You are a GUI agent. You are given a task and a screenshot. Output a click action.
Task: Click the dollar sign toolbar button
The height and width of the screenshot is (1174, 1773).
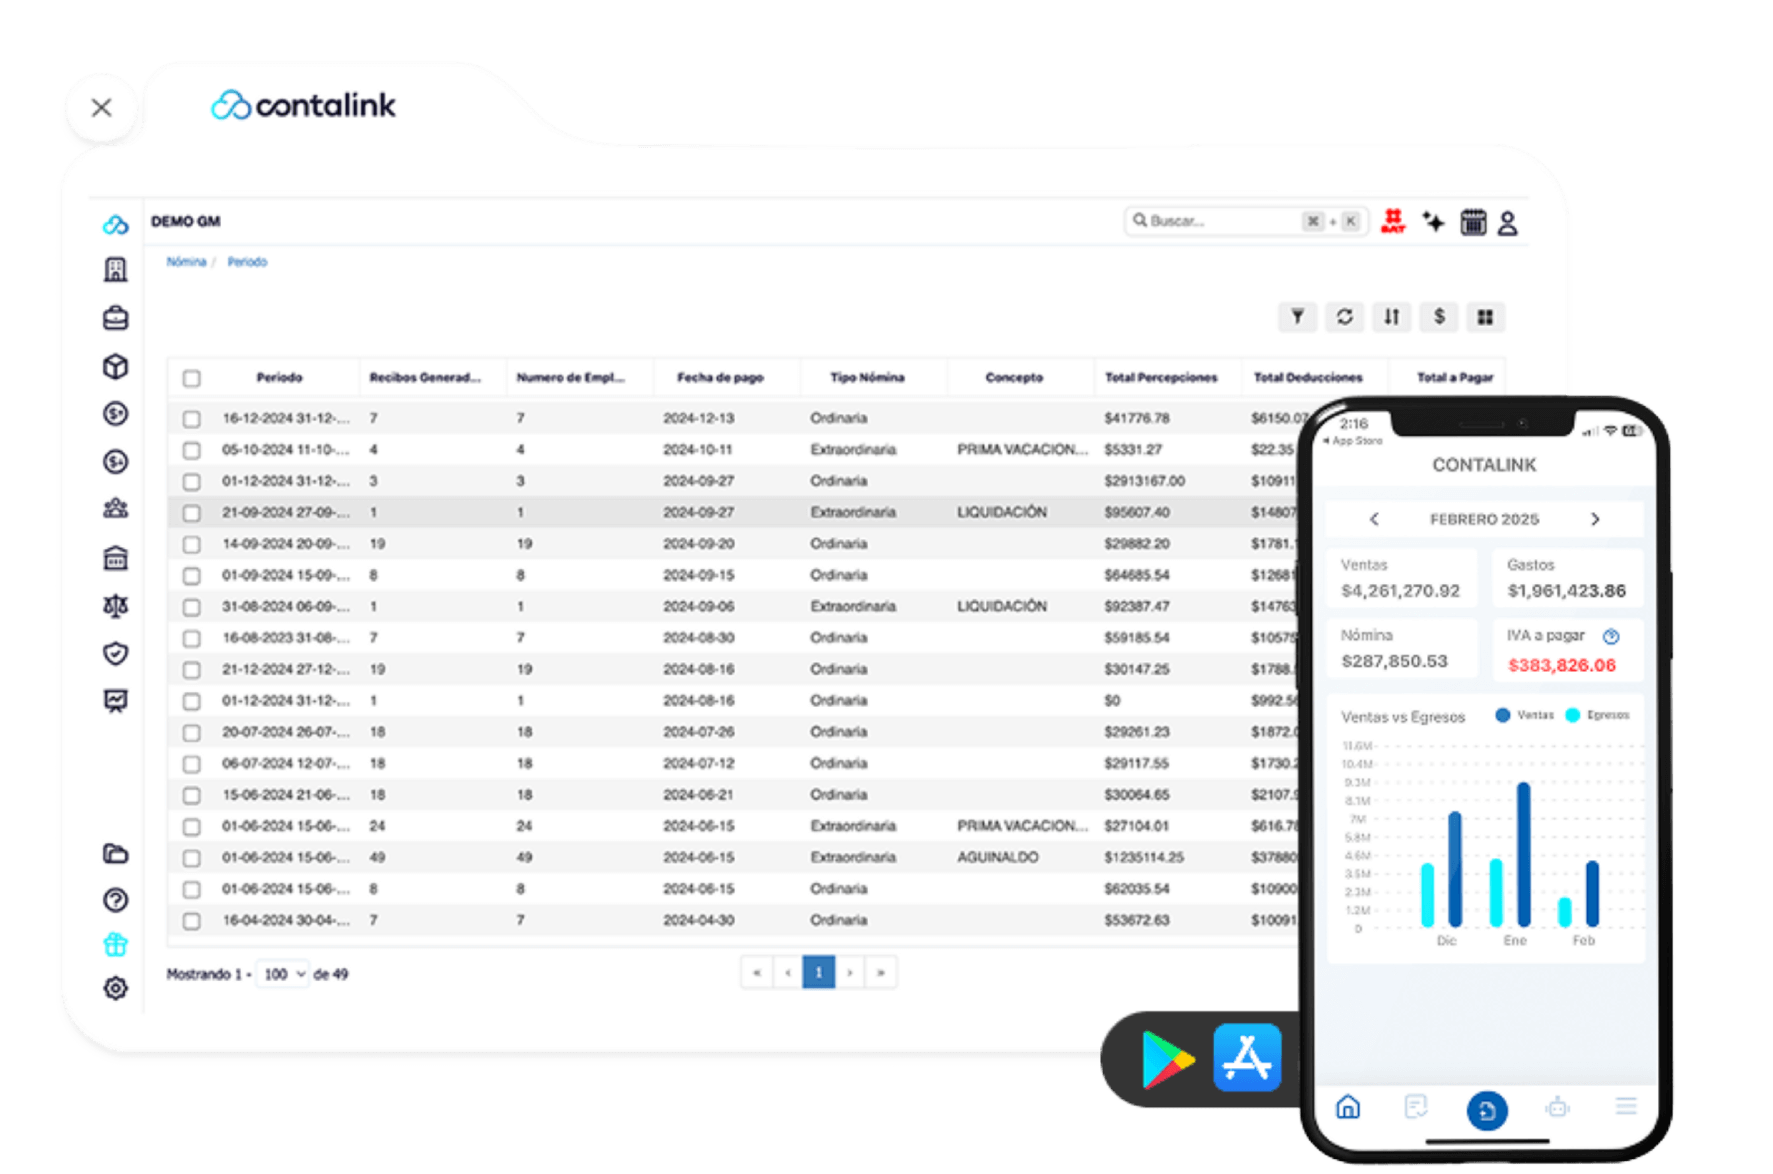(x=1438, y=317)
